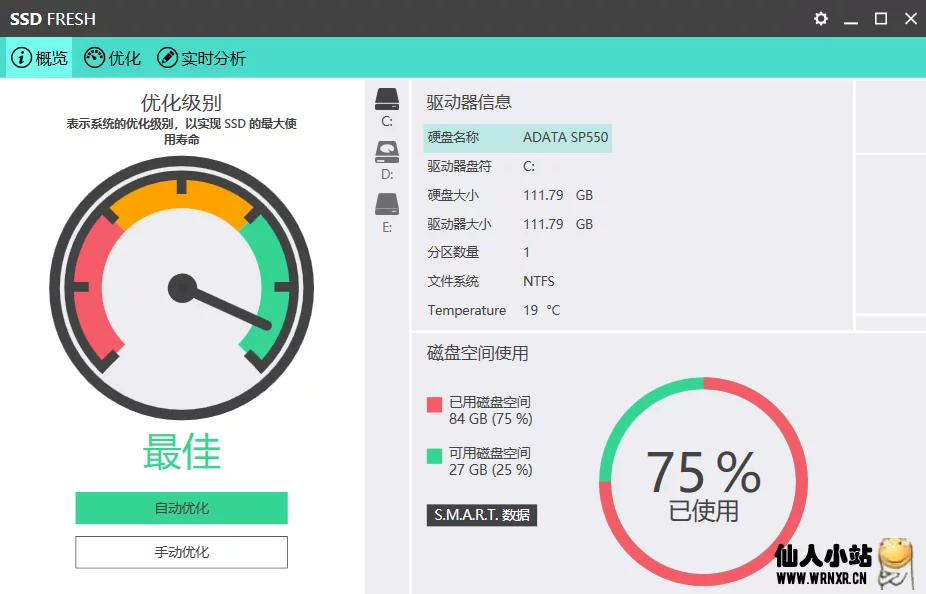The image size is (926, 594).
Task: Click the 75 % 已使用 donut chart
Action: 703,481
